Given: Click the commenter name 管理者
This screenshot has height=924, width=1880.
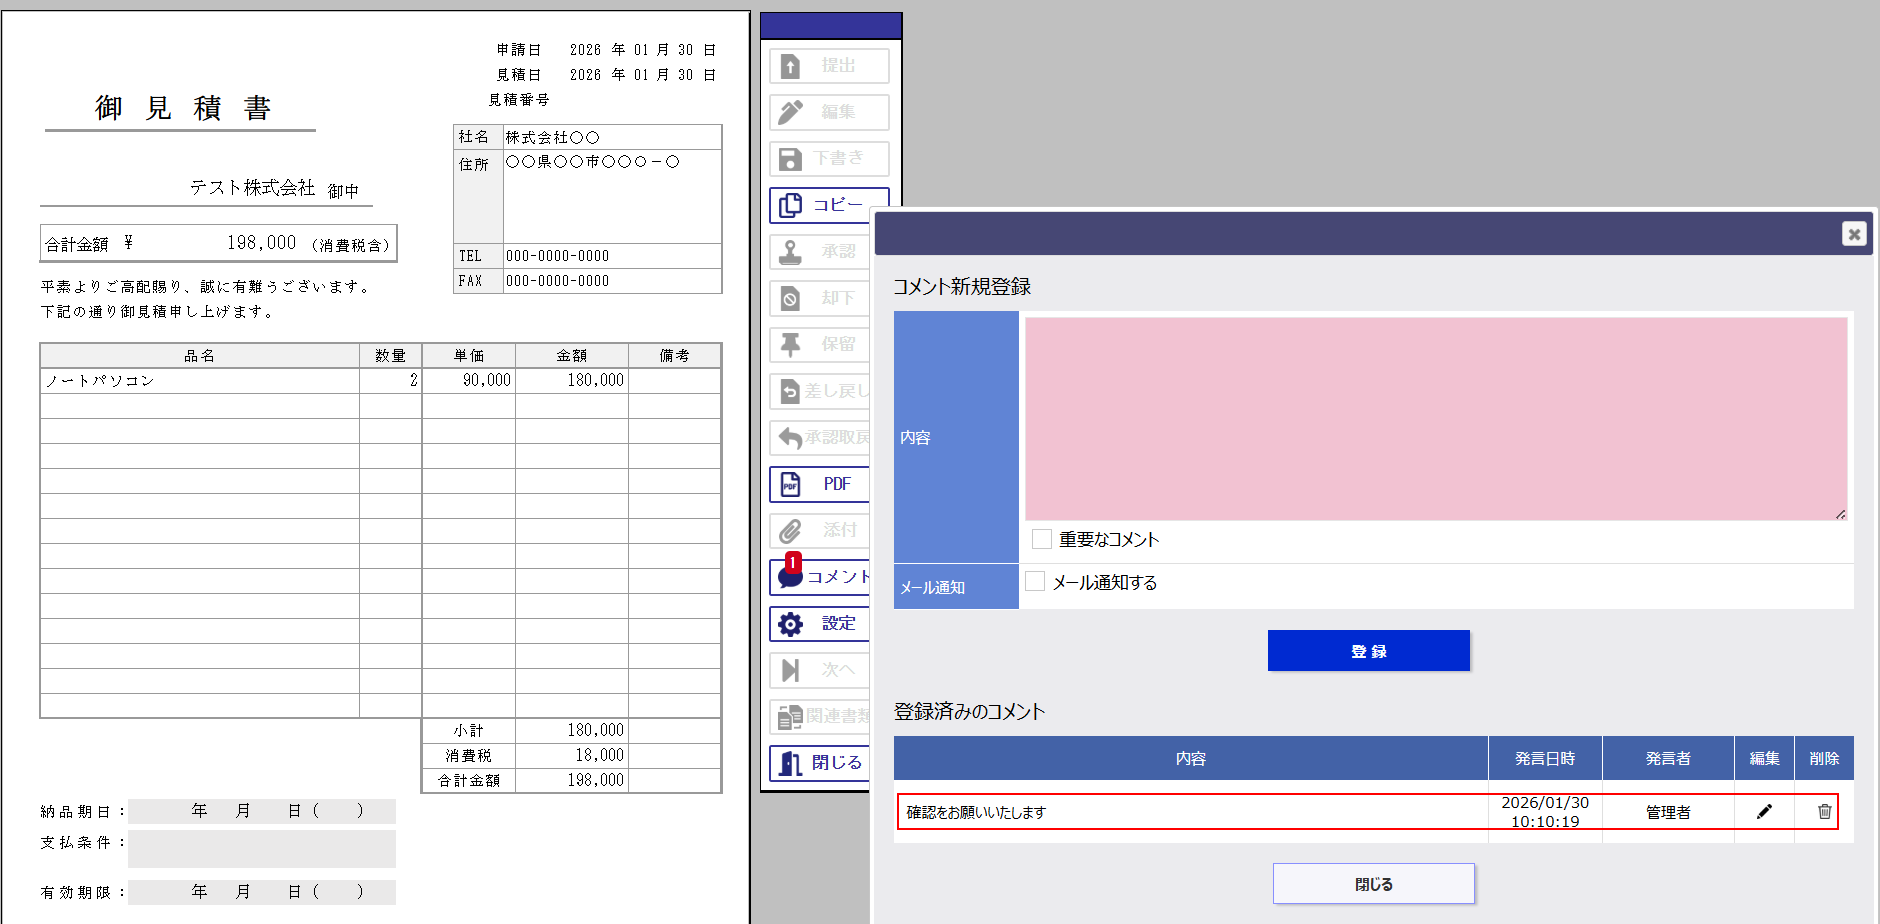Looking at the screenshot, I should point(1668,813).
